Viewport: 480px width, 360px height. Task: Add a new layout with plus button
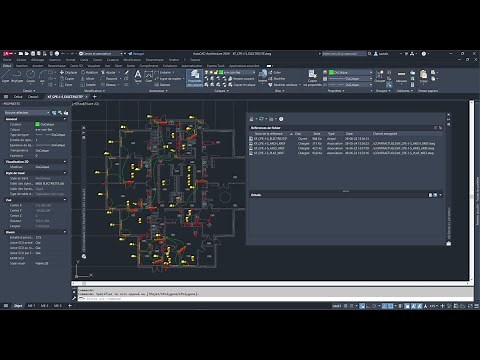point(70,306)
